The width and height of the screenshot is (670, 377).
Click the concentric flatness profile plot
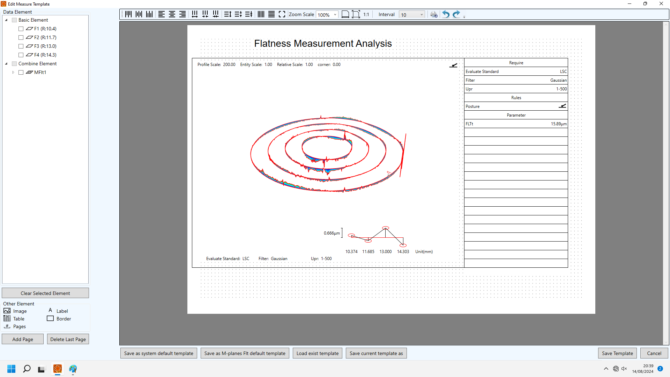click(327, 153)
